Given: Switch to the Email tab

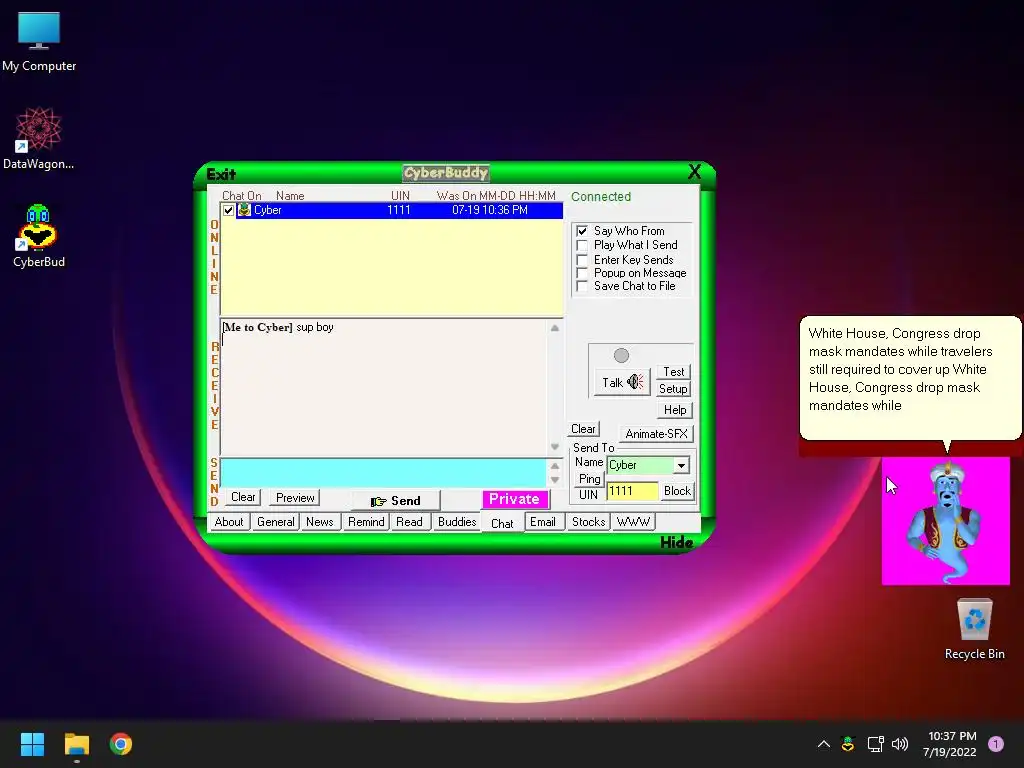Looking at the screenshot, I should (x=543, y=522).
